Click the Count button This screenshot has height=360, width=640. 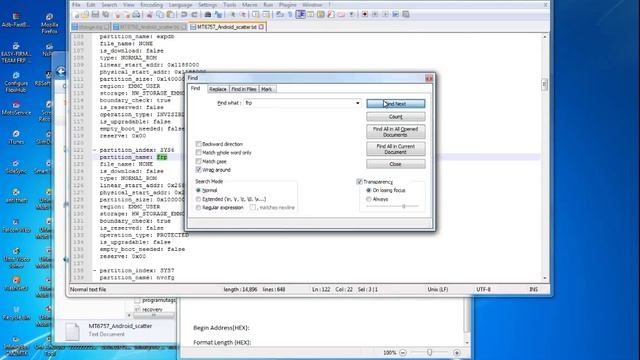pos(396,117)
